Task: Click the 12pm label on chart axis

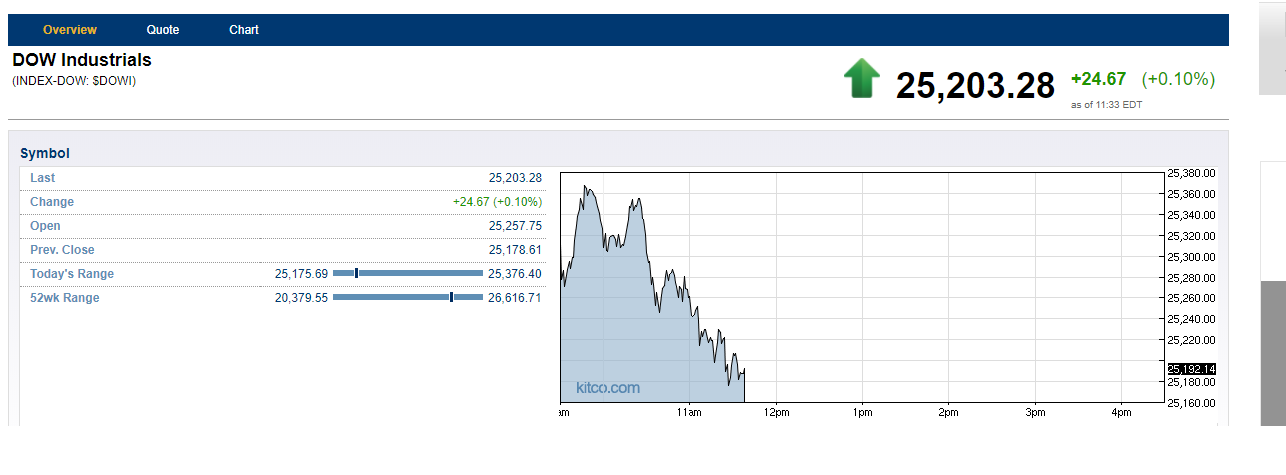Action: [x=776, y=412]
